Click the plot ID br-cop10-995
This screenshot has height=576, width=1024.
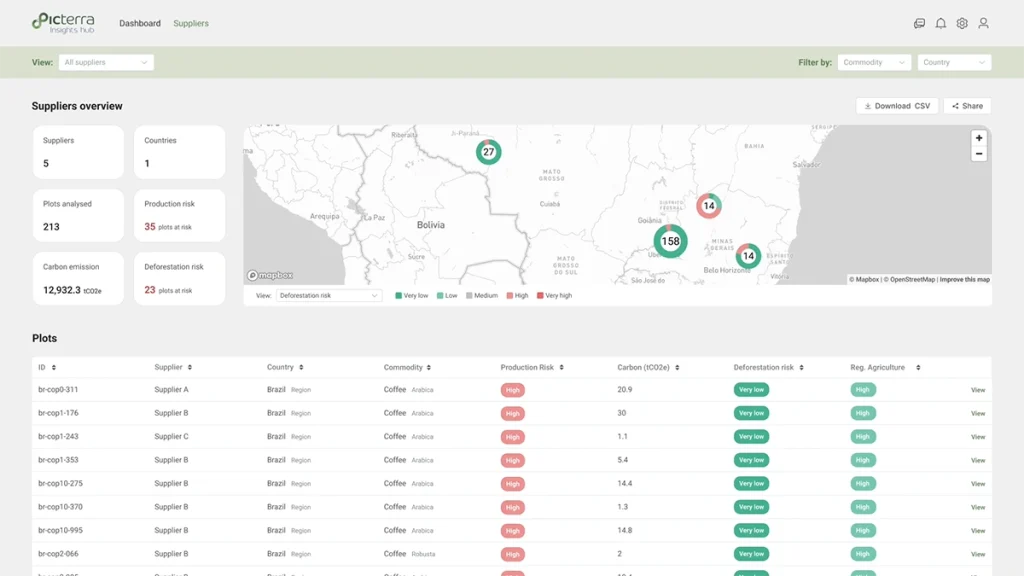(60, 531)
